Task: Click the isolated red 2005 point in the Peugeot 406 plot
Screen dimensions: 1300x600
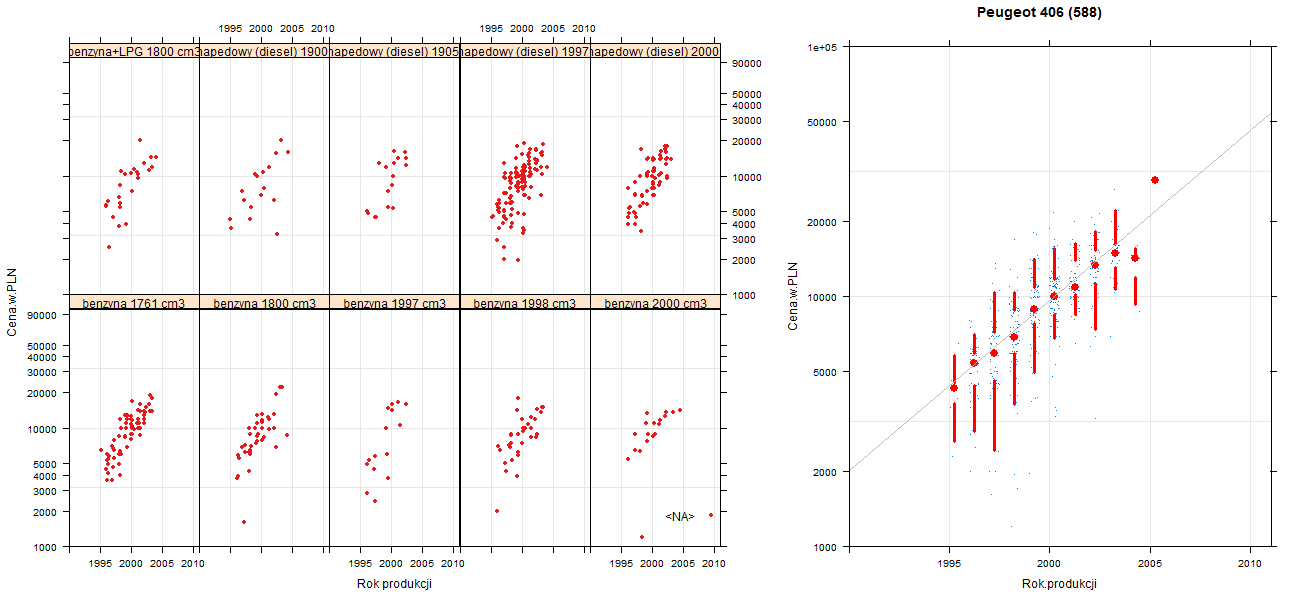Action: [x=1155, y=180]
